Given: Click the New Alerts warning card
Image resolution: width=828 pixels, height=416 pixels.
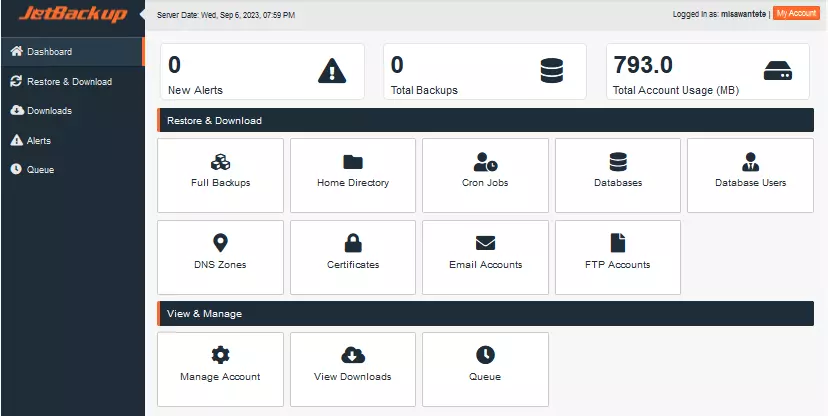Looking at the screenshot, I should (261, 71).
